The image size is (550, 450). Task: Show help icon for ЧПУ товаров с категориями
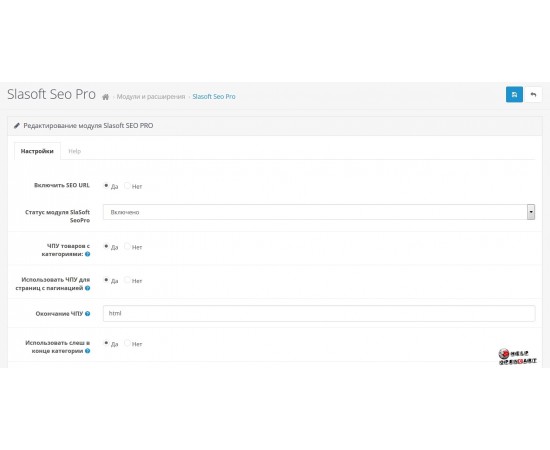[x=88, y=254]
